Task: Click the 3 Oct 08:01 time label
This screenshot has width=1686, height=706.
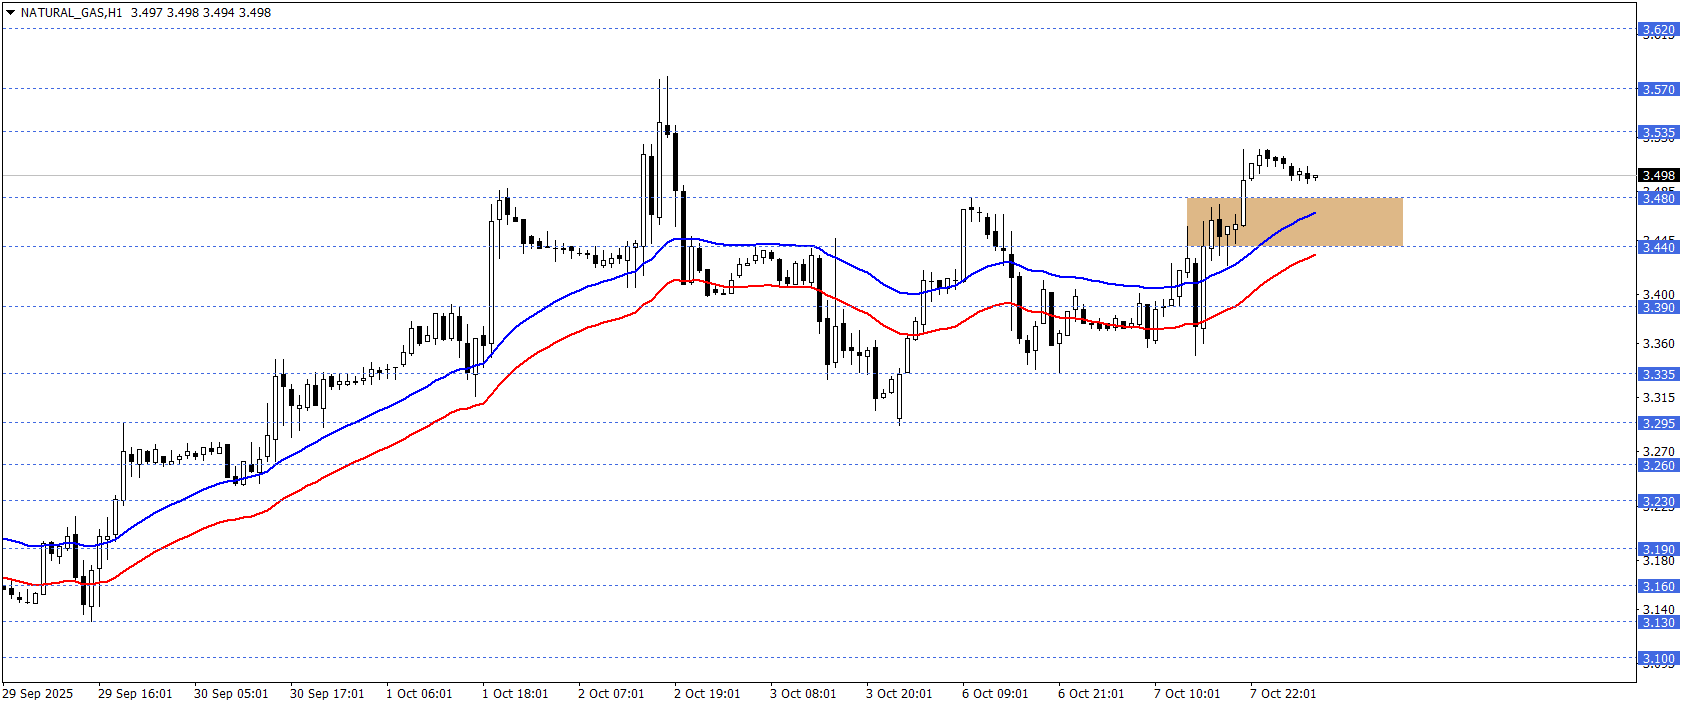Action: pos(803,694)
